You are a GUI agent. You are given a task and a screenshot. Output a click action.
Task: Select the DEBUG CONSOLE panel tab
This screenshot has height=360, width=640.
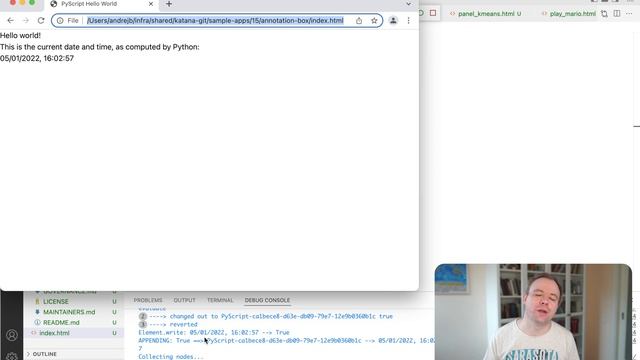click(267, 300)
